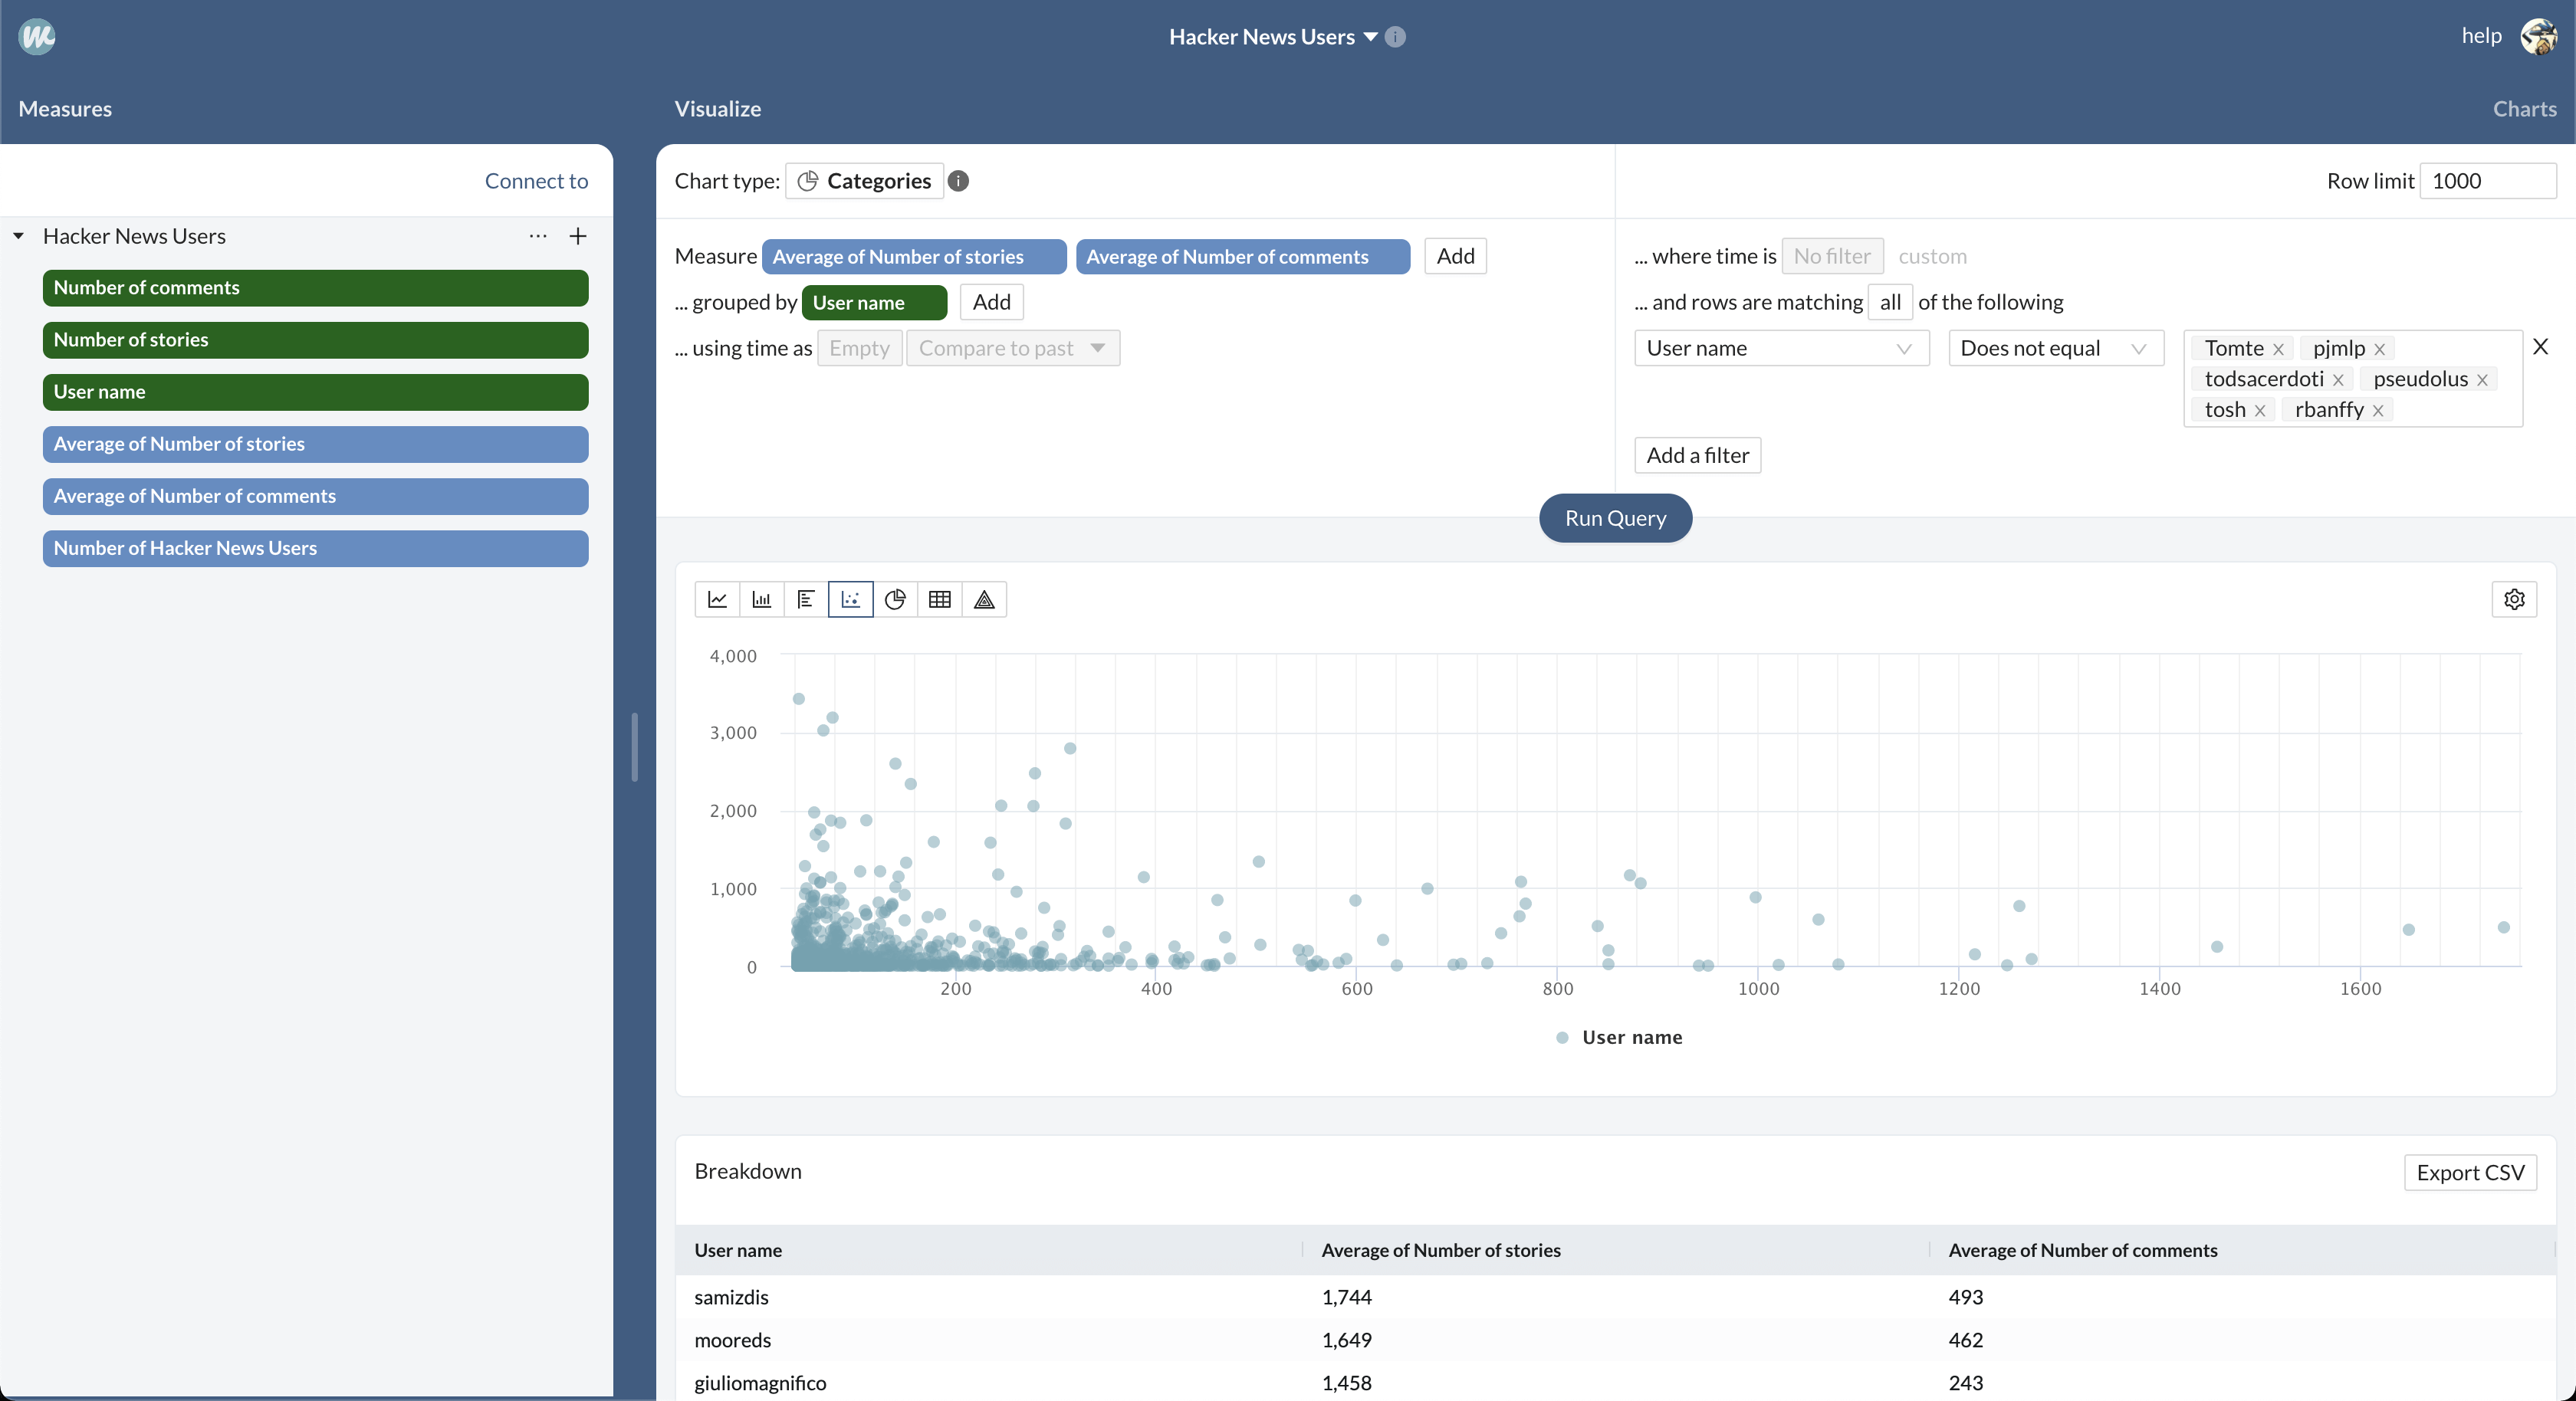
Task: Click the Empty time field
Action: [x=859, y=348]
